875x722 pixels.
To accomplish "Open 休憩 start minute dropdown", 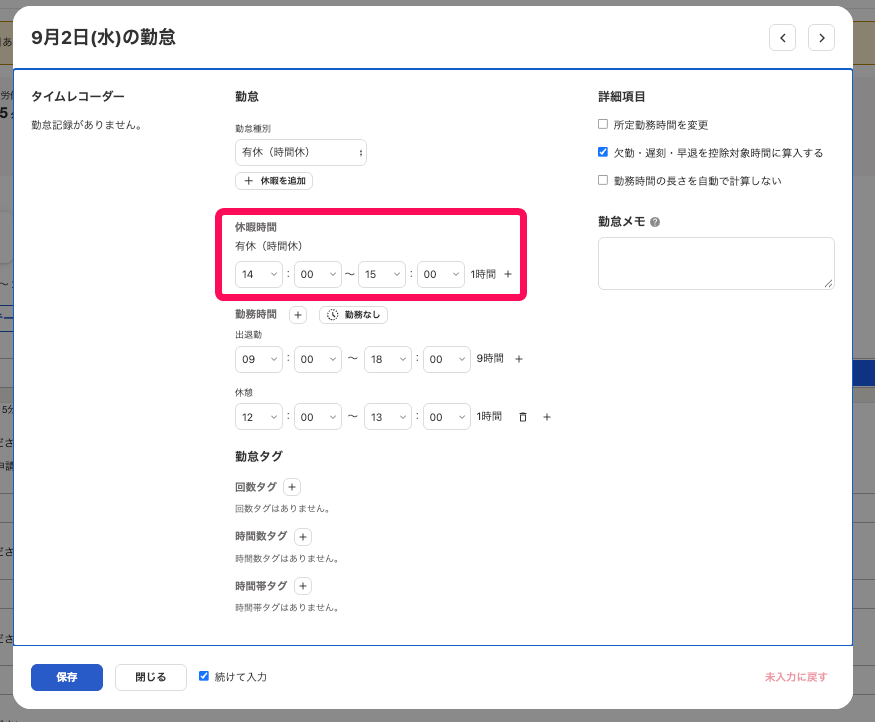I will [x=318, y=417].
